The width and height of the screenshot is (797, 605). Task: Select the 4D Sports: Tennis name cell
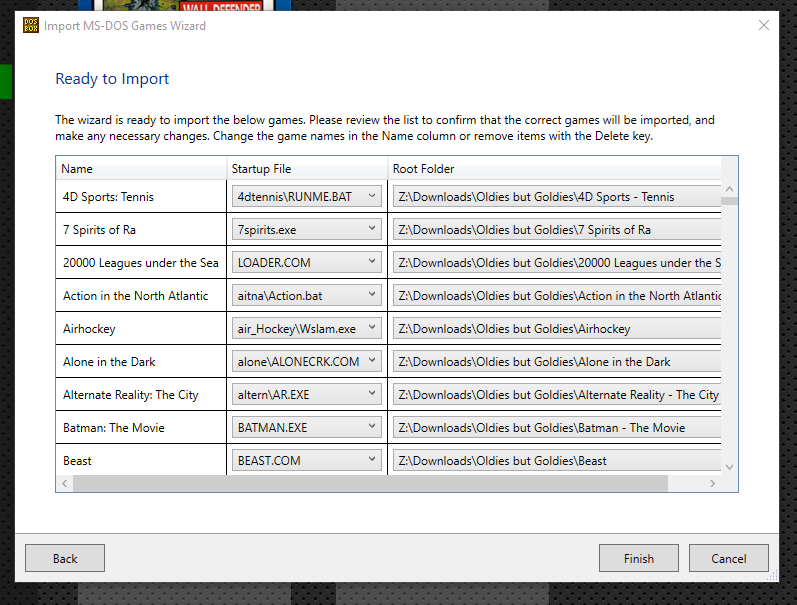pos(141,196)
